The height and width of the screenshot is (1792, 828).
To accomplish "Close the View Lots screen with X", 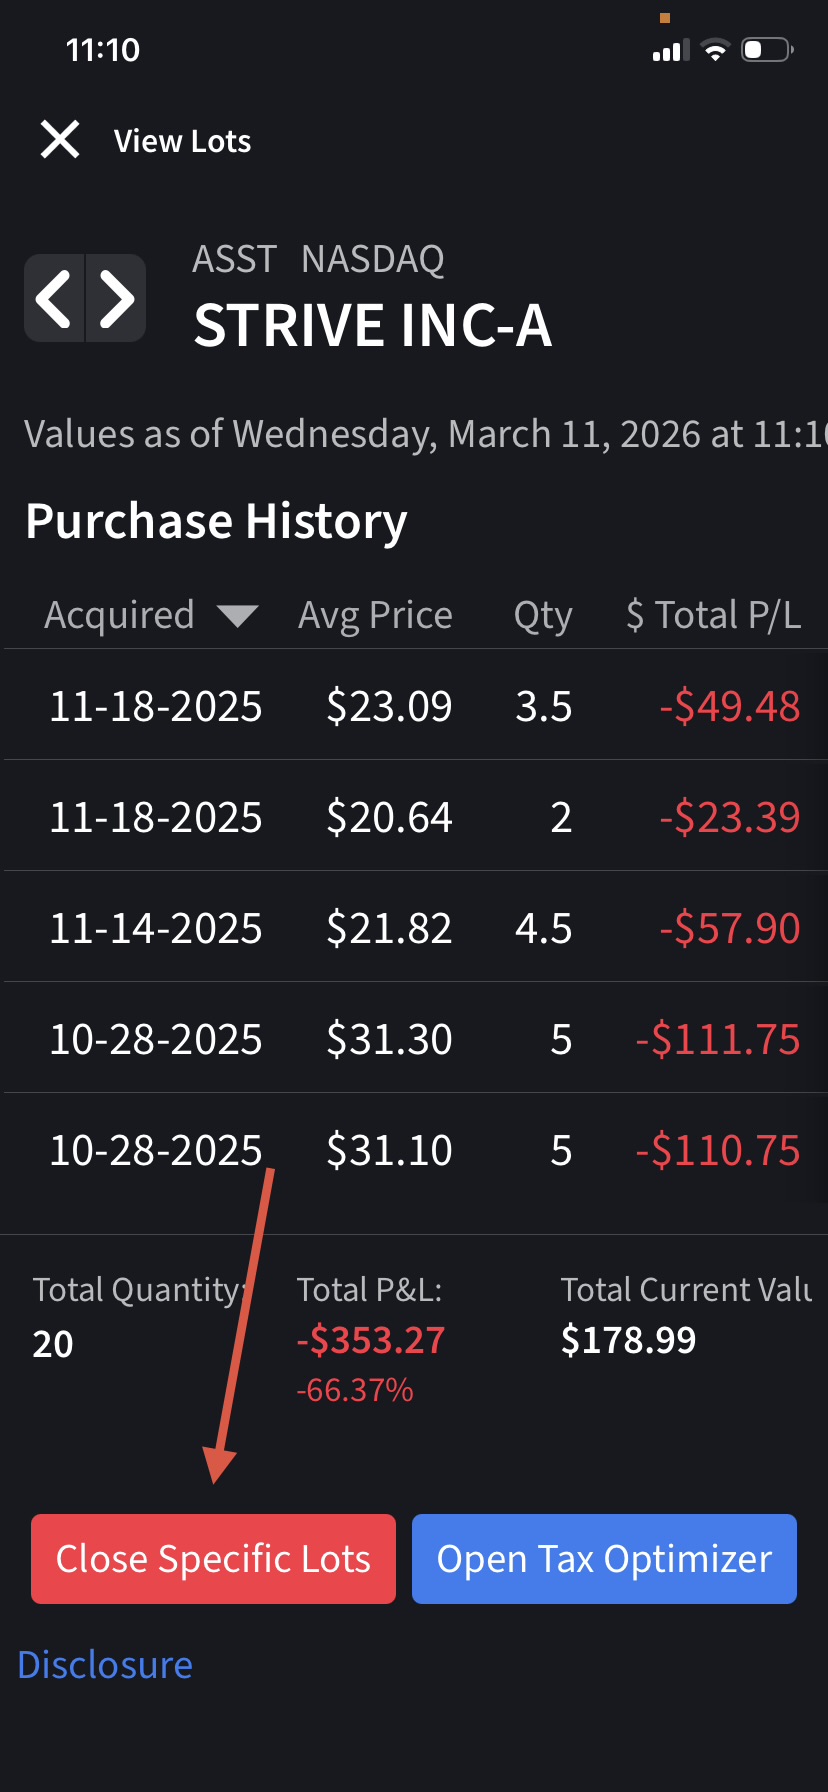I will 60,140.
